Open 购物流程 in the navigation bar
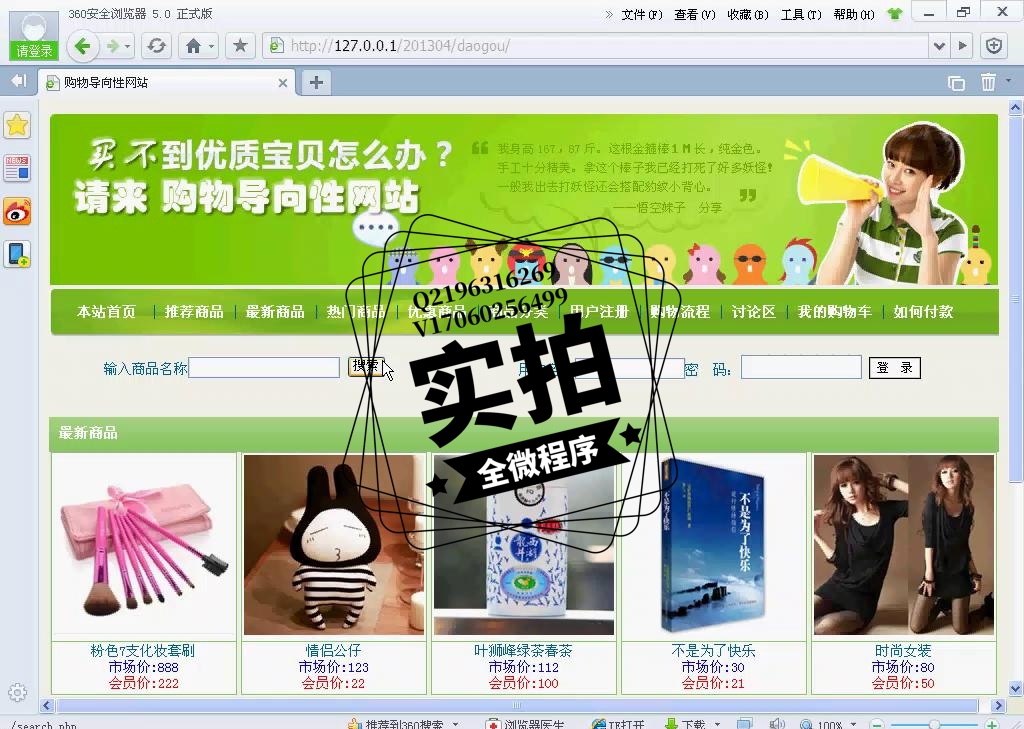Screen dimensions: 1024x729 (x=680, y=312)
